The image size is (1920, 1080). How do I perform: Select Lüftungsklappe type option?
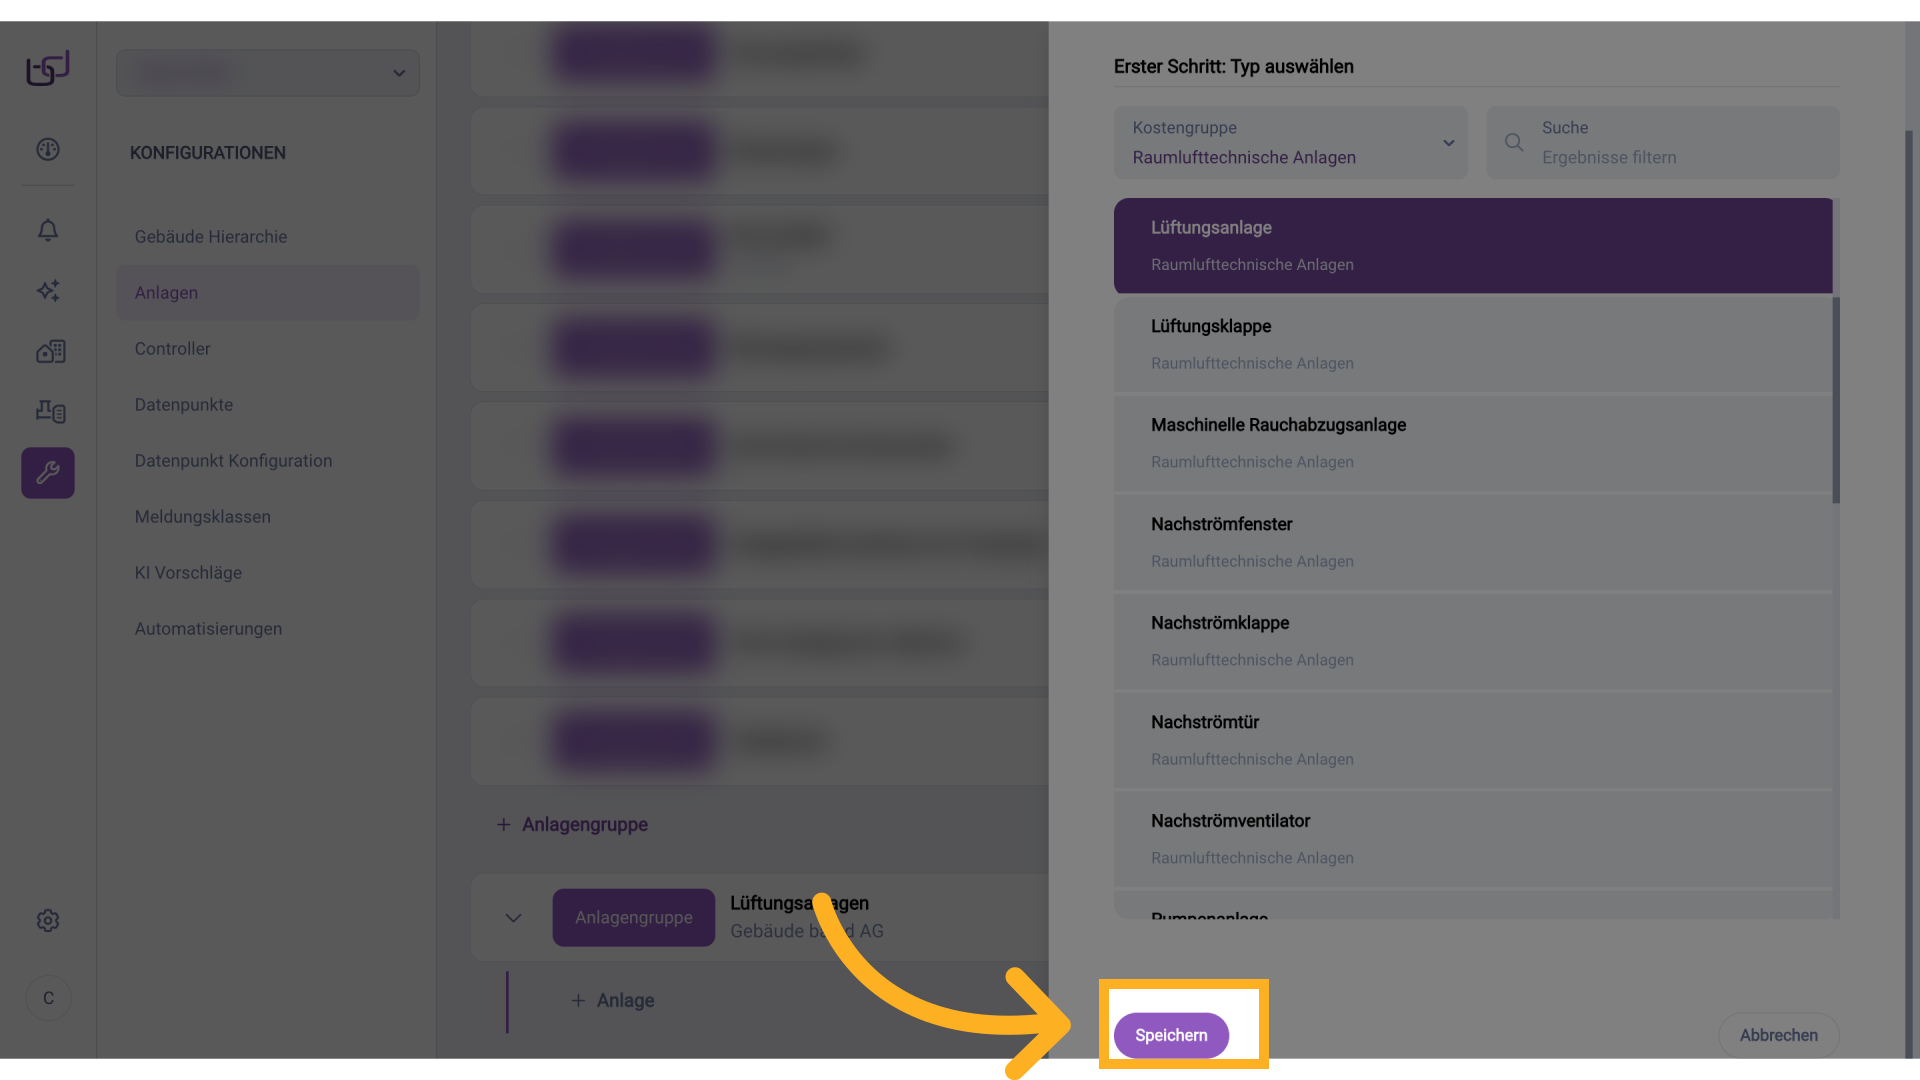[1472, 344]
